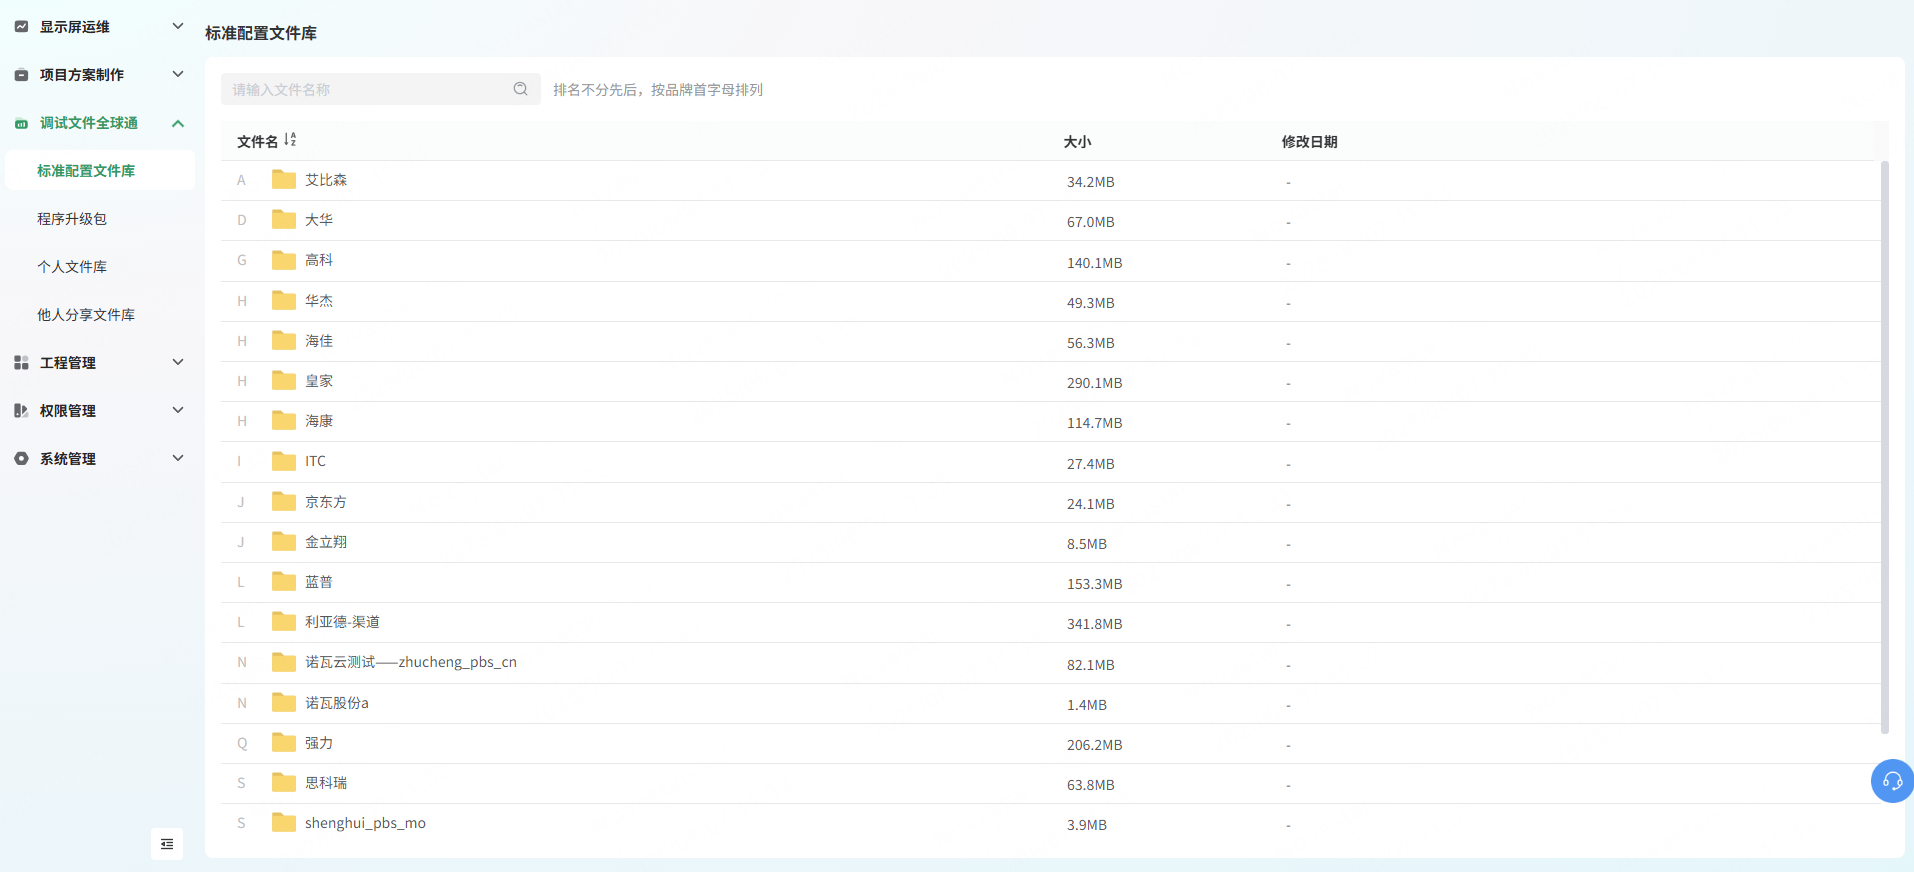This screenshot has width=1914, height=872.
Task: Open the shenghui_pbs_mo folder name
Action: (x=365, y=823)
